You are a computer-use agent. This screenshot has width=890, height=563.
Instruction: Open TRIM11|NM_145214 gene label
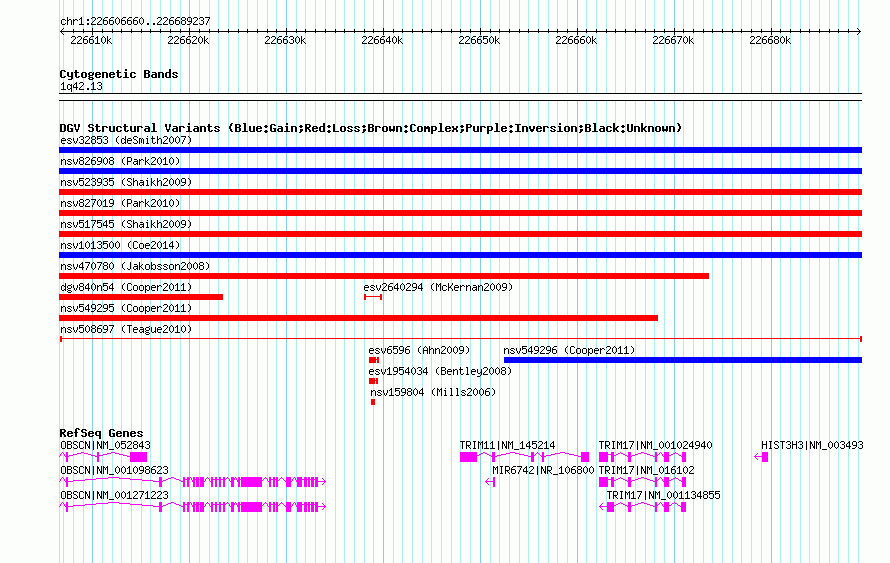click(507, 446)
